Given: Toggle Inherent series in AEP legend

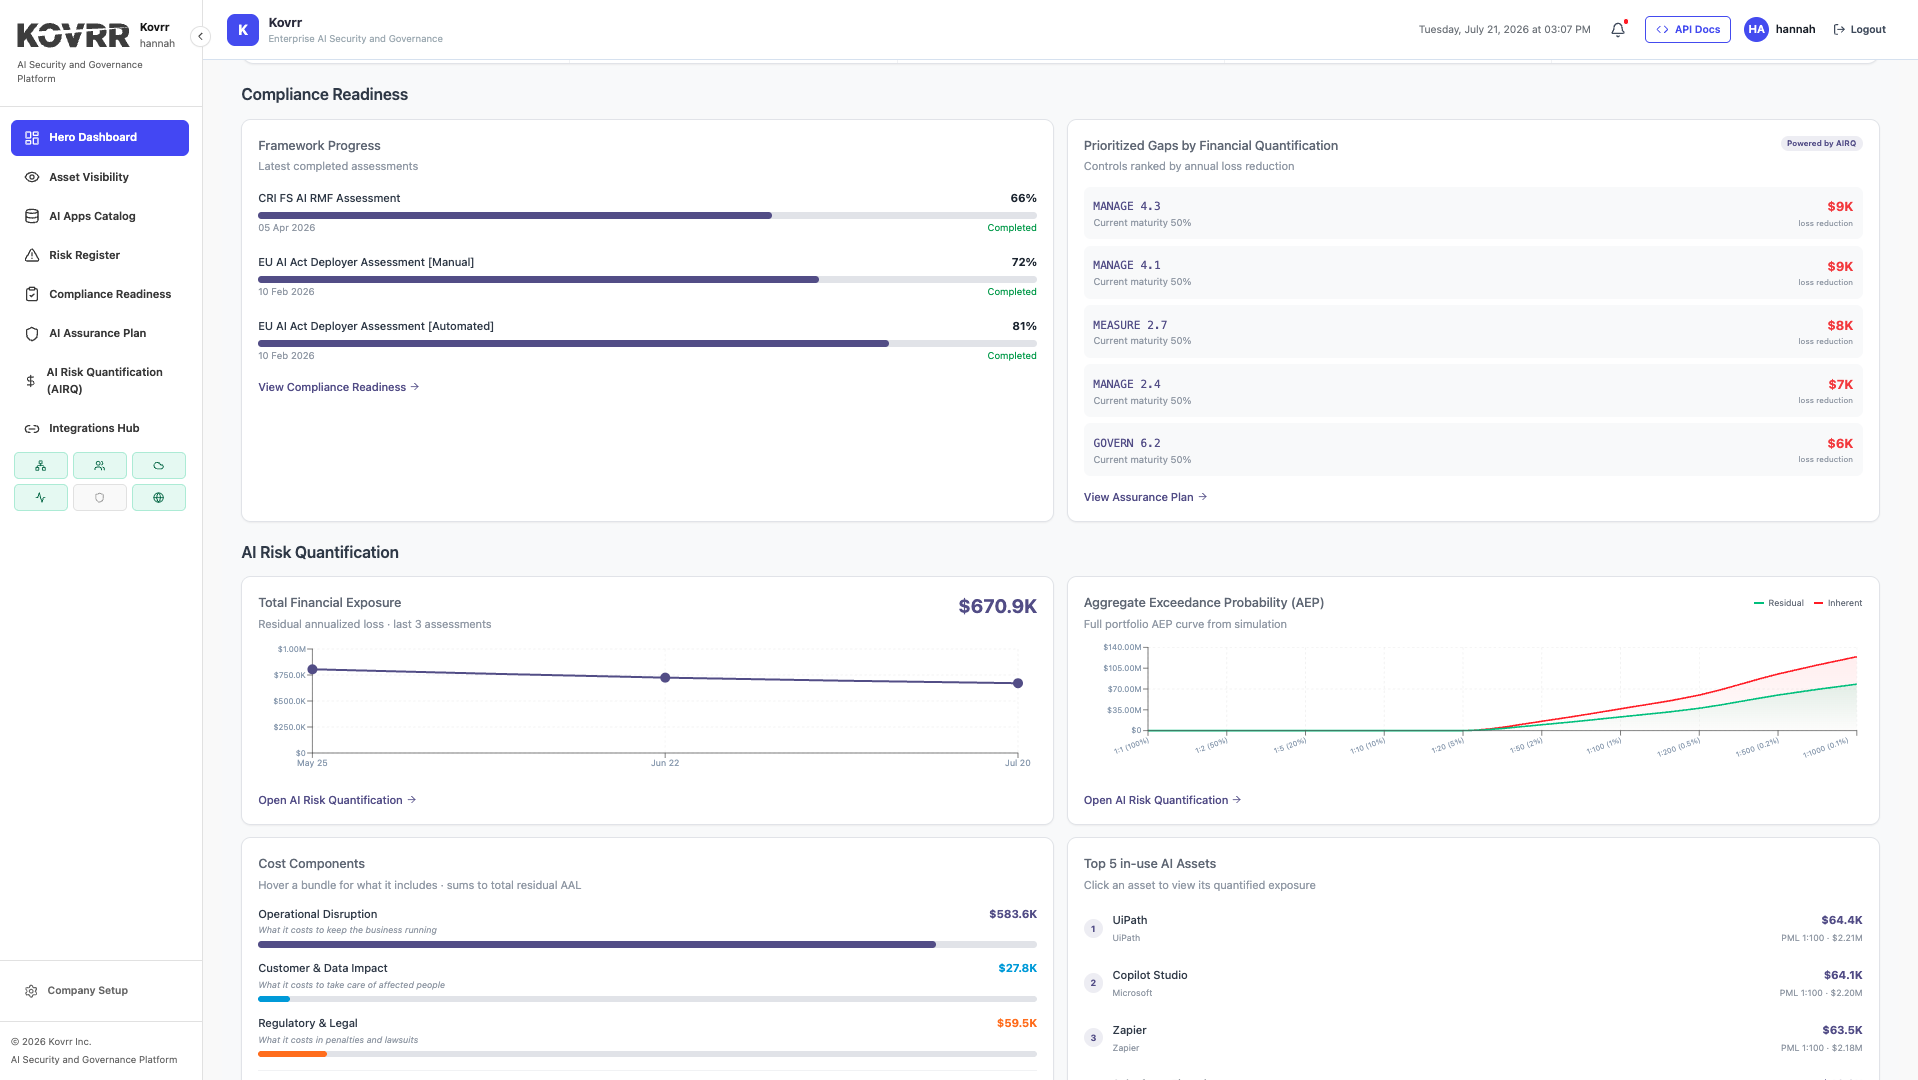Looking at the screenshot, I should pos(1838,603).
